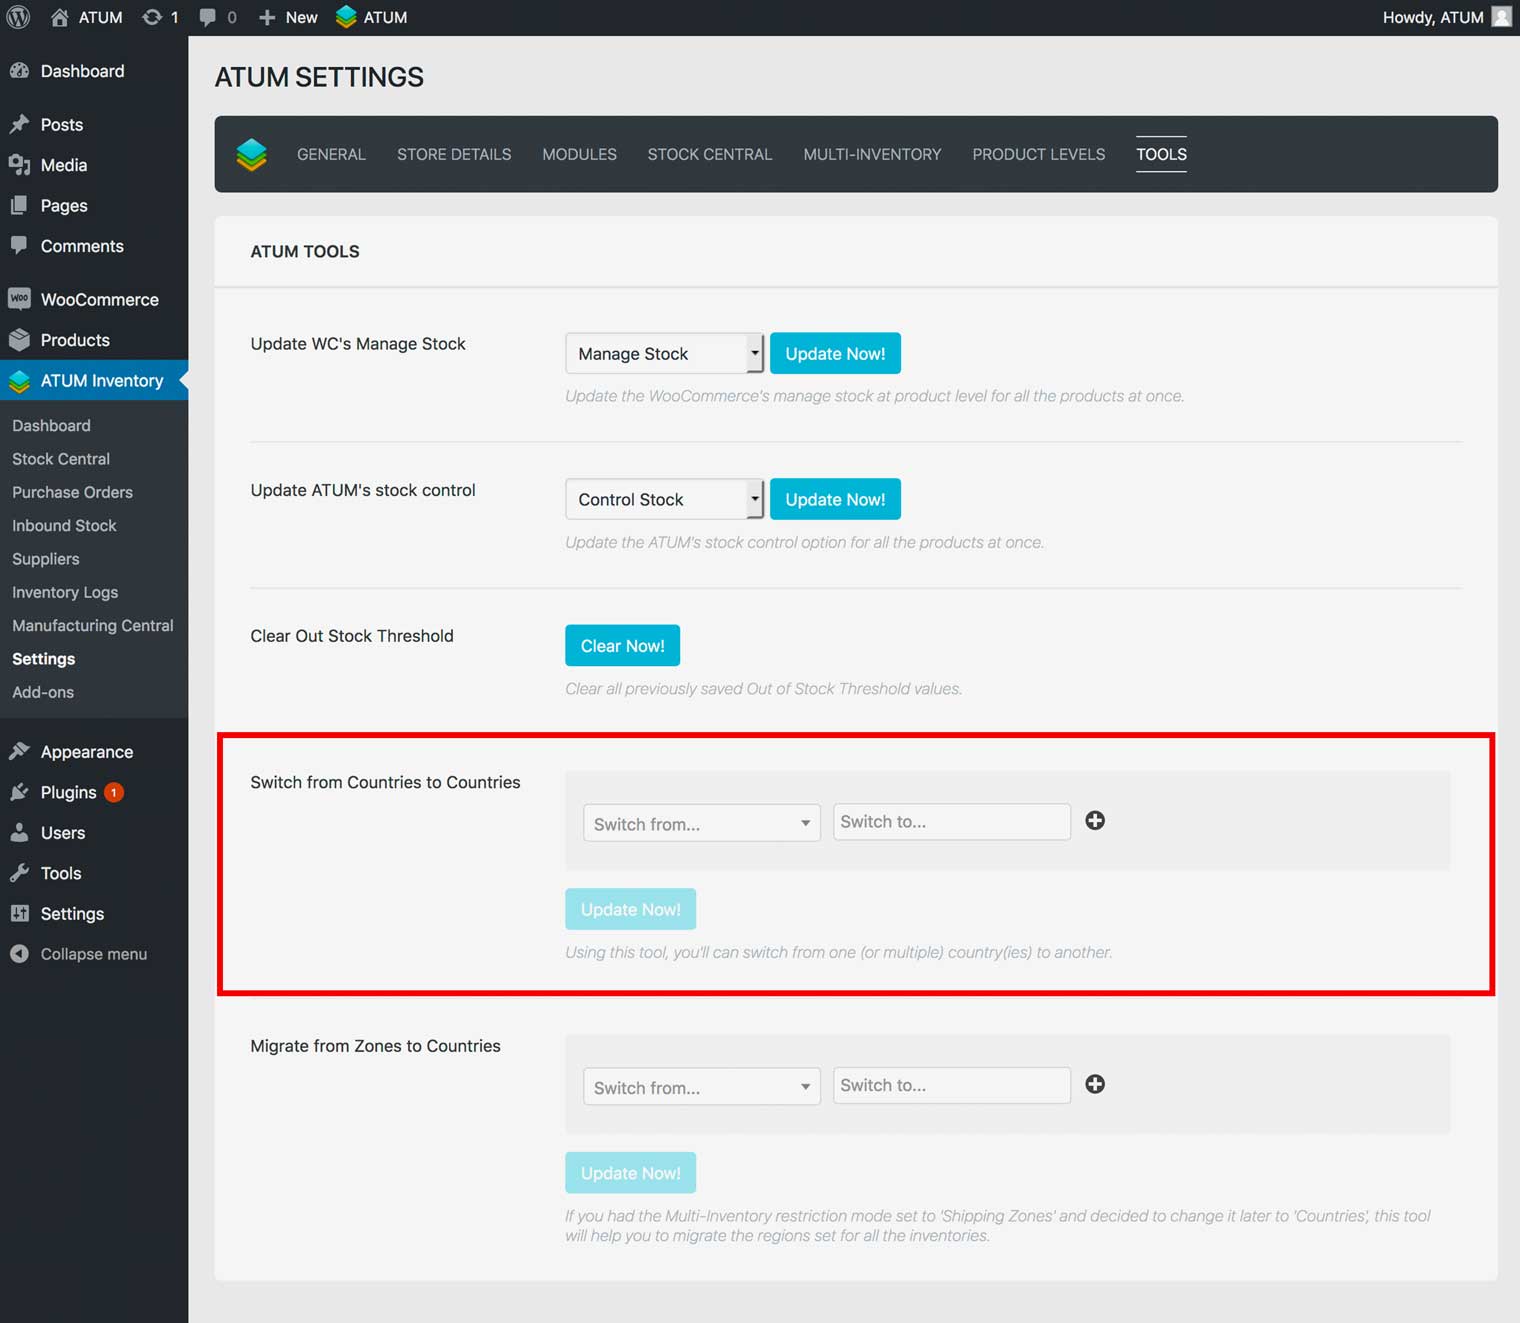Open the Plugins menu with update badge

click(x=68, y=793)
